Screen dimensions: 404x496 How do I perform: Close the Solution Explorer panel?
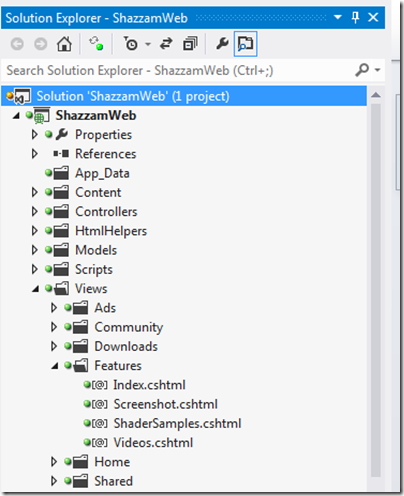pos(373,17)
